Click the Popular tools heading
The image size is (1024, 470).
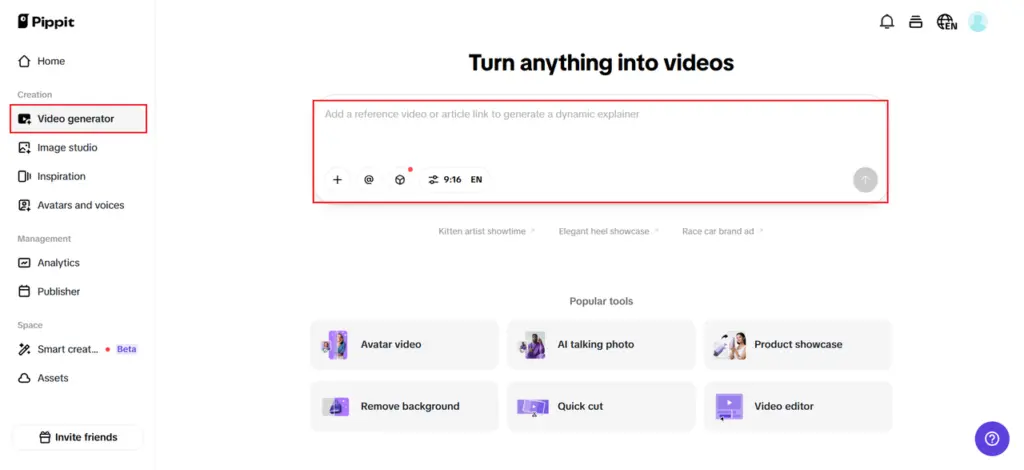pos(601,302)
